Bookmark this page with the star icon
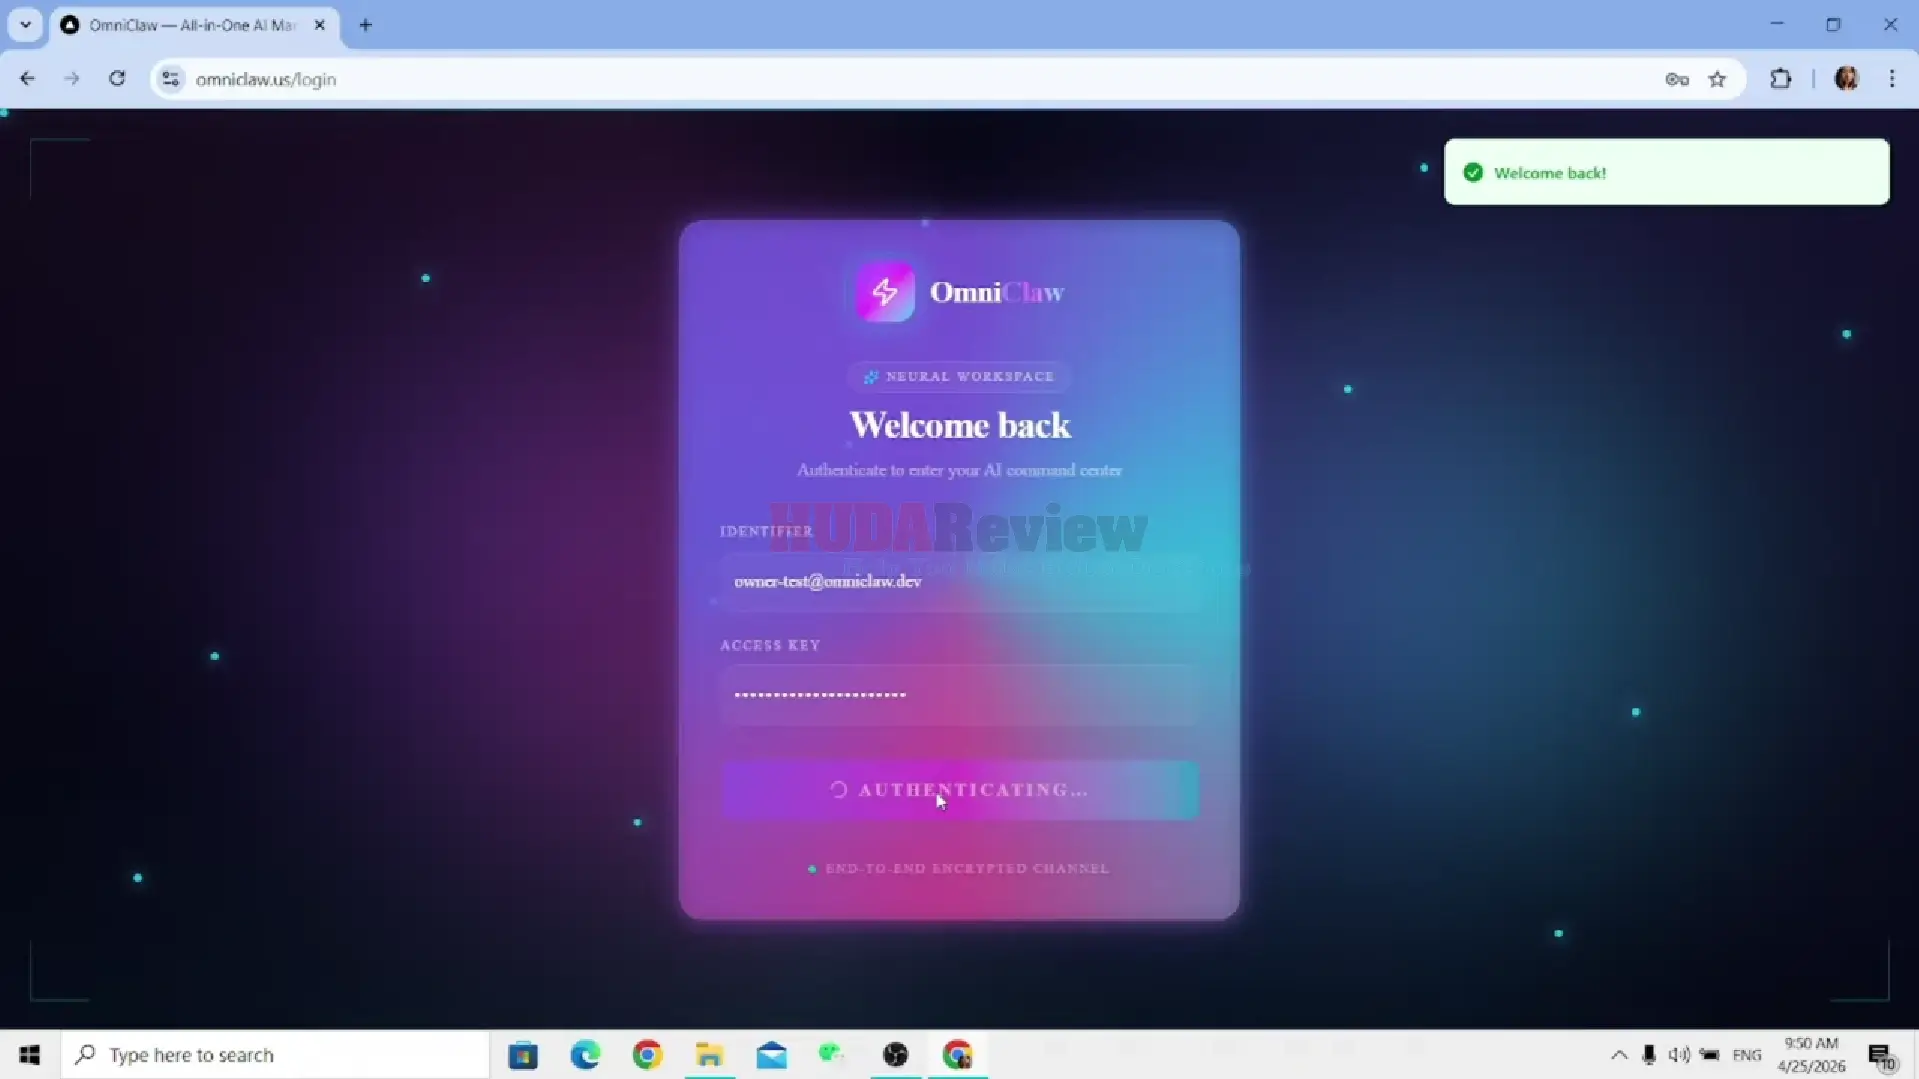1919x1079 pixels. point(1717,80)
